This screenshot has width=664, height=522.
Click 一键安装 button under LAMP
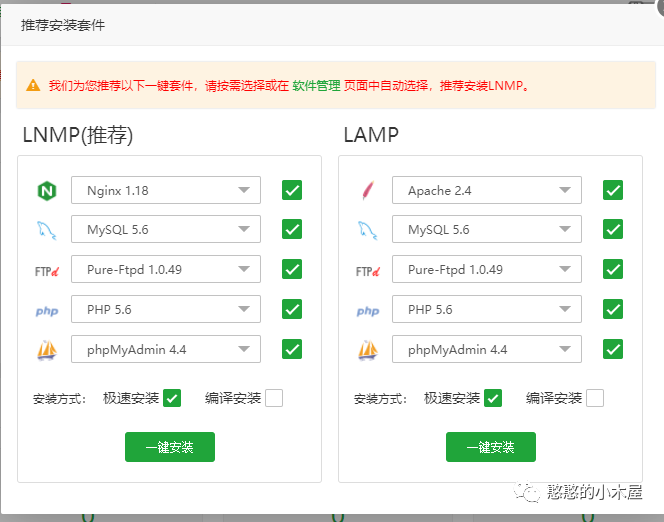tap(491, 447)
